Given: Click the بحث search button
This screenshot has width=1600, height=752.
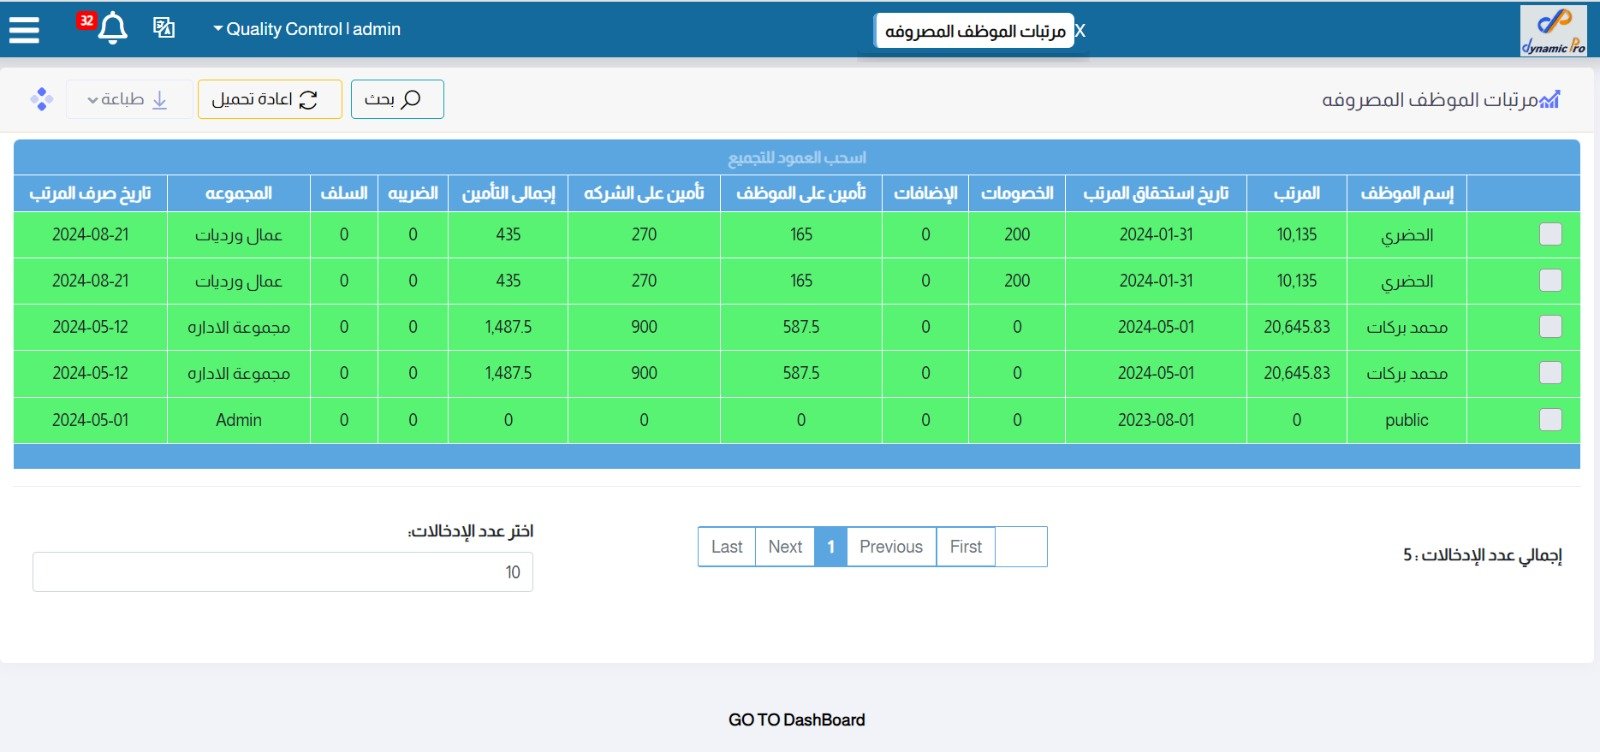Looking at the screenshot, I should pos(397,99).
